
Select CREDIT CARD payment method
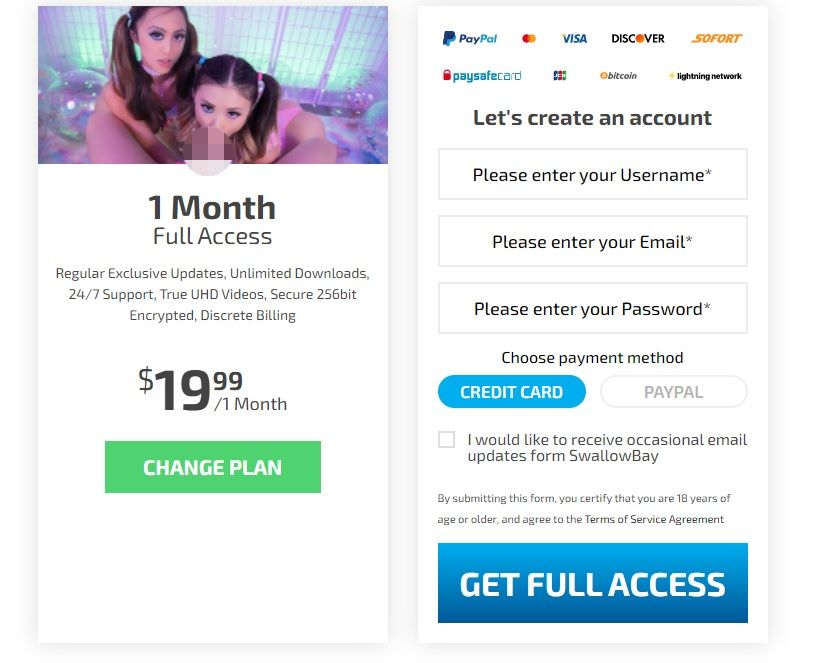511,392
